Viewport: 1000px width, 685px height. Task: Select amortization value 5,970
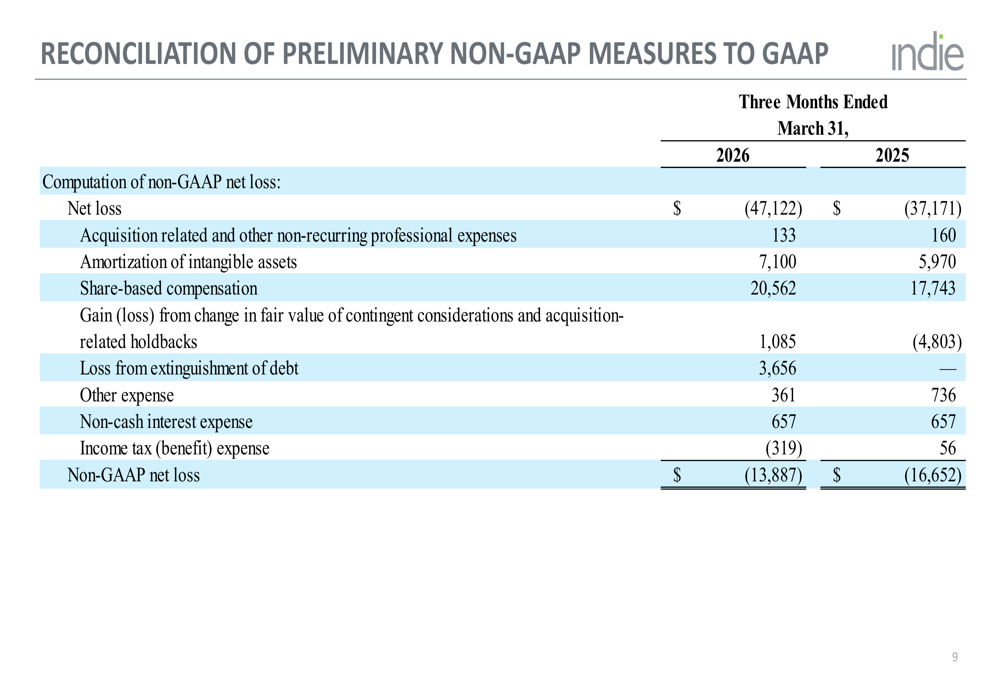coord(937,262)
